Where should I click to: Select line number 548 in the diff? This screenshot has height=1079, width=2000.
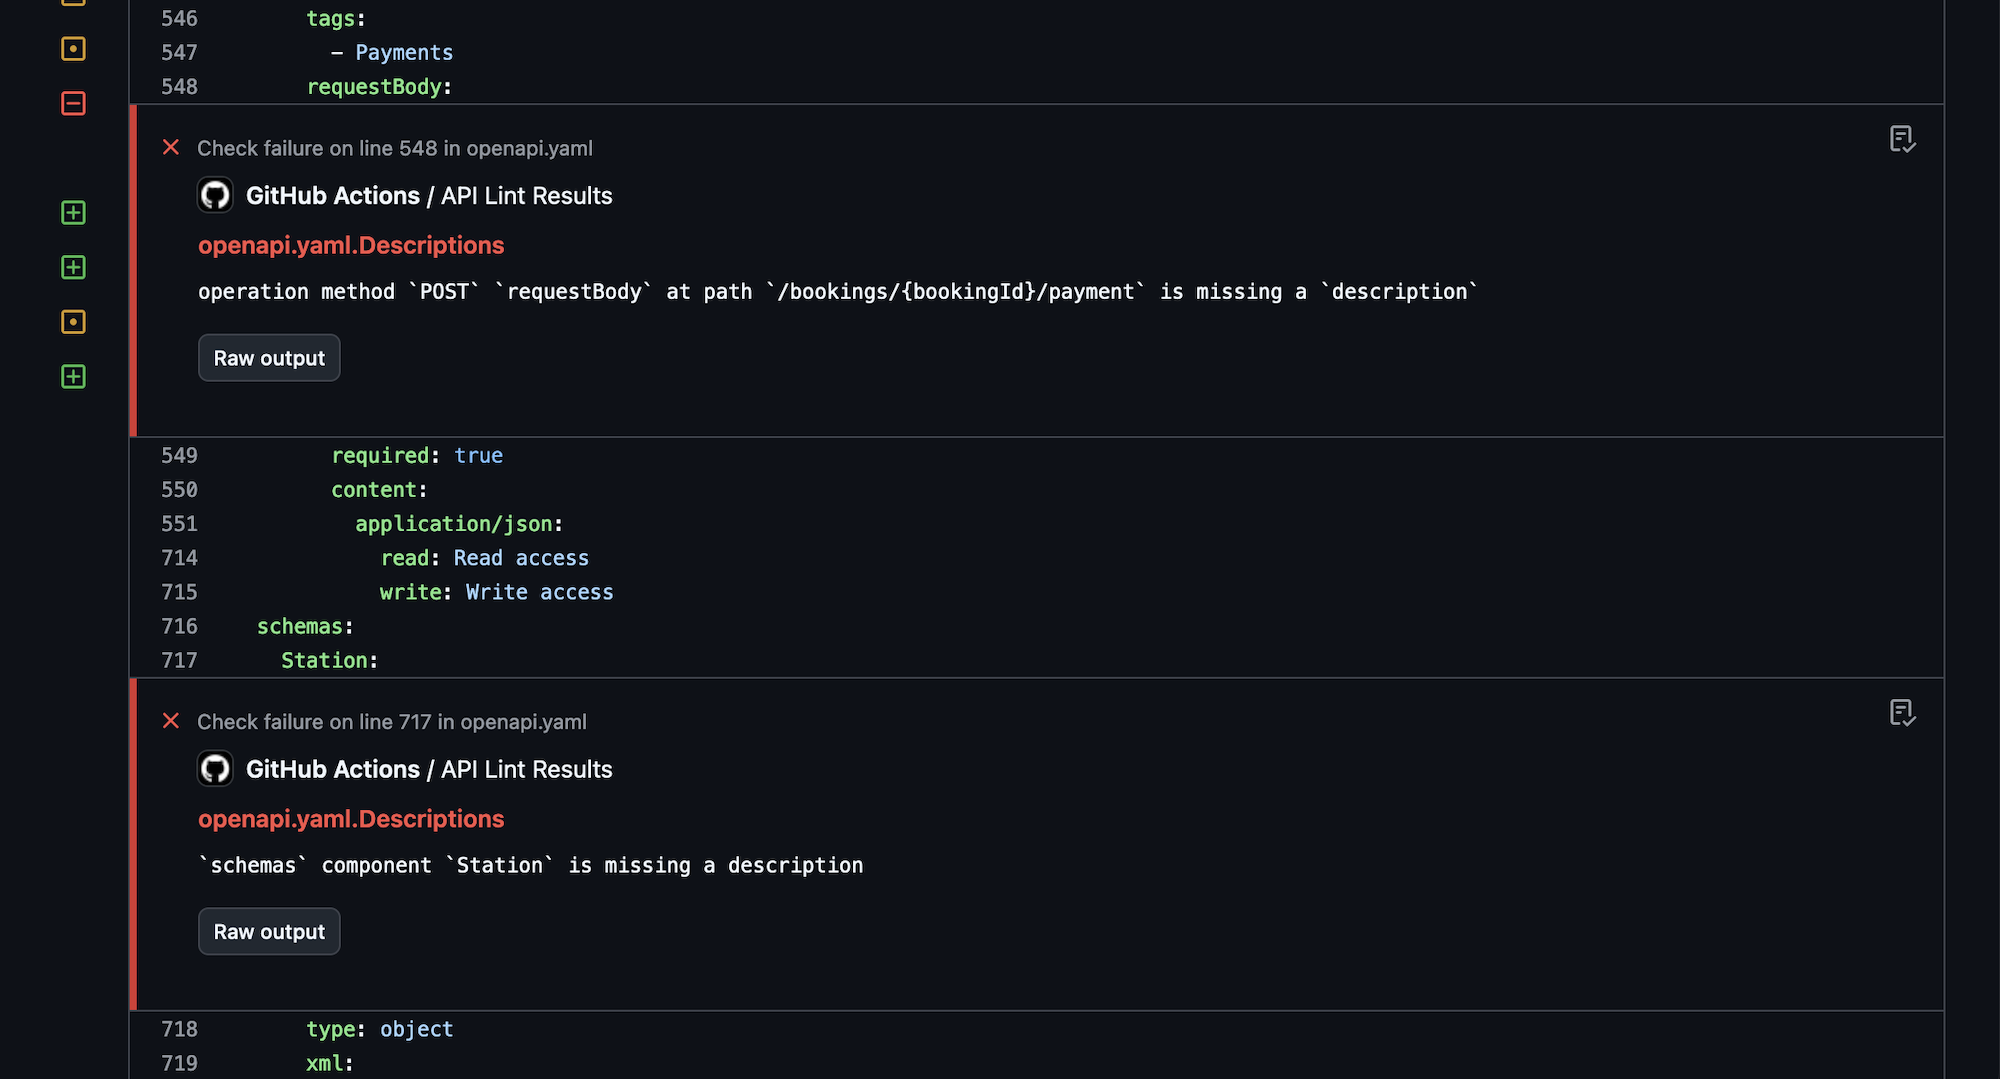(x=179, y=87)
